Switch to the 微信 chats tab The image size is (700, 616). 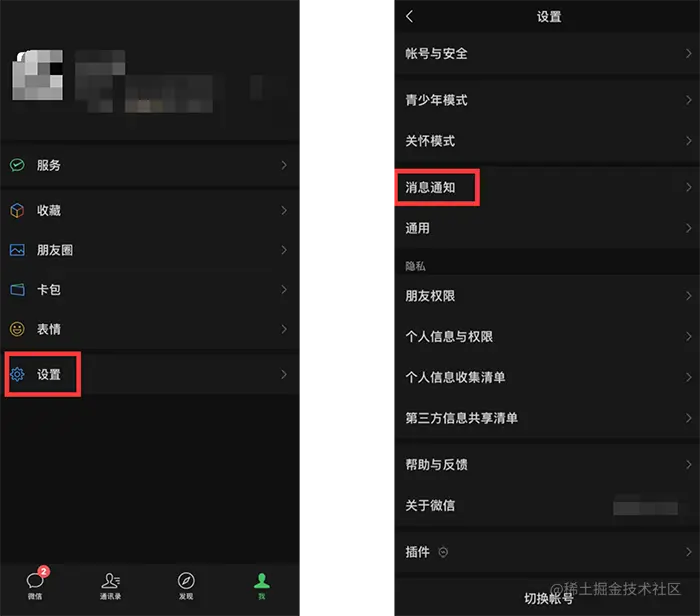coord(35,584)
